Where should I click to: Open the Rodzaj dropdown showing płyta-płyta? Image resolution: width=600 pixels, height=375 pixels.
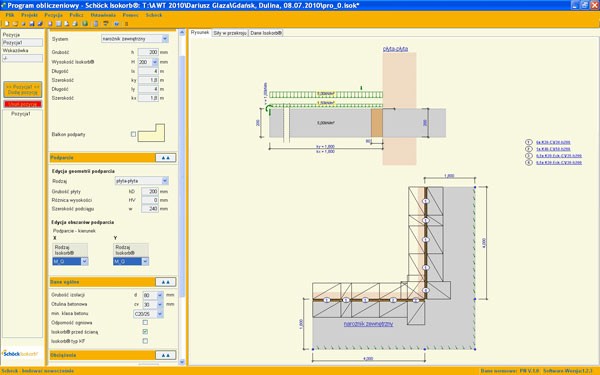tap(142, 181)
